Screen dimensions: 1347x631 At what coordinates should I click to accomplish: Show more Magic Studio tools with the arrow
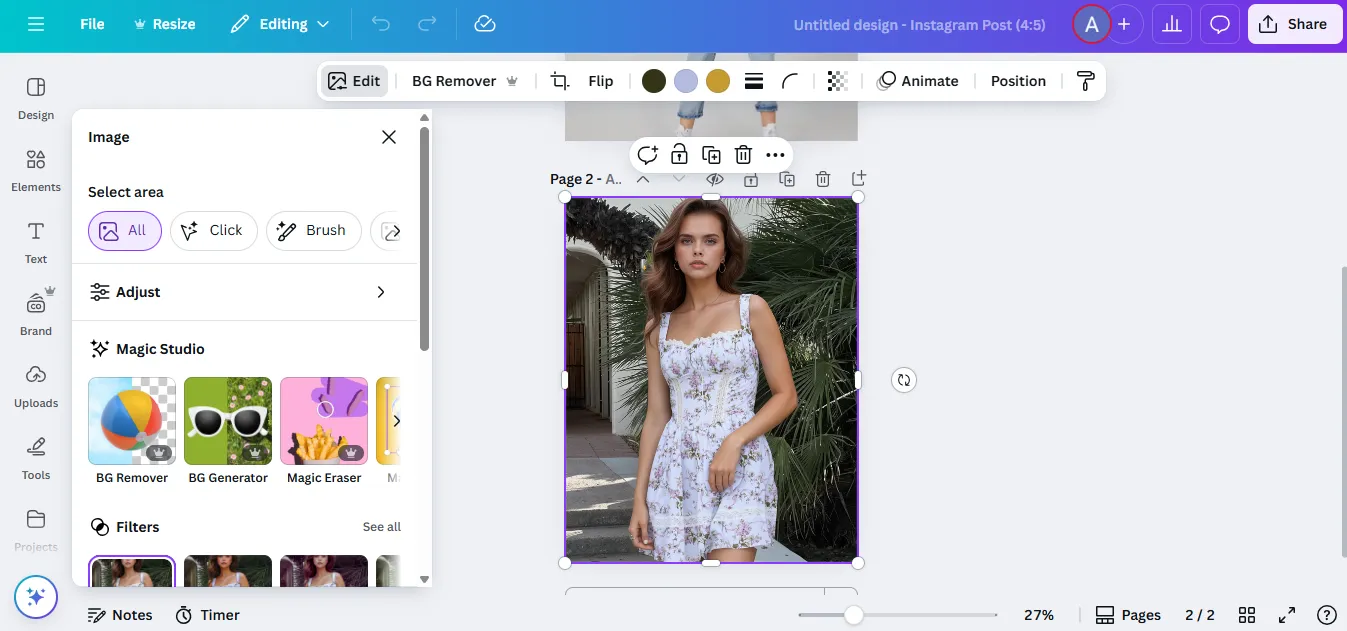[x=396, y=421]
